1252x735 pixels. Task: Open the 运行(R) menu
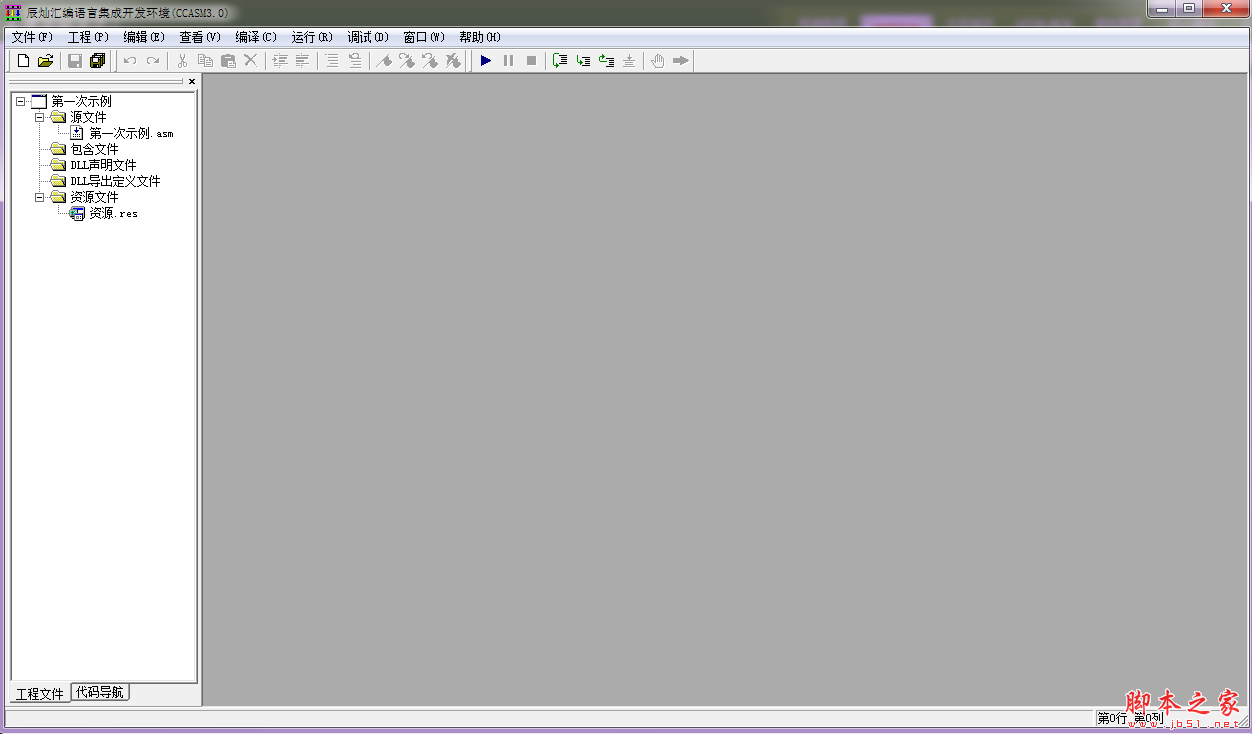[312, 37]
